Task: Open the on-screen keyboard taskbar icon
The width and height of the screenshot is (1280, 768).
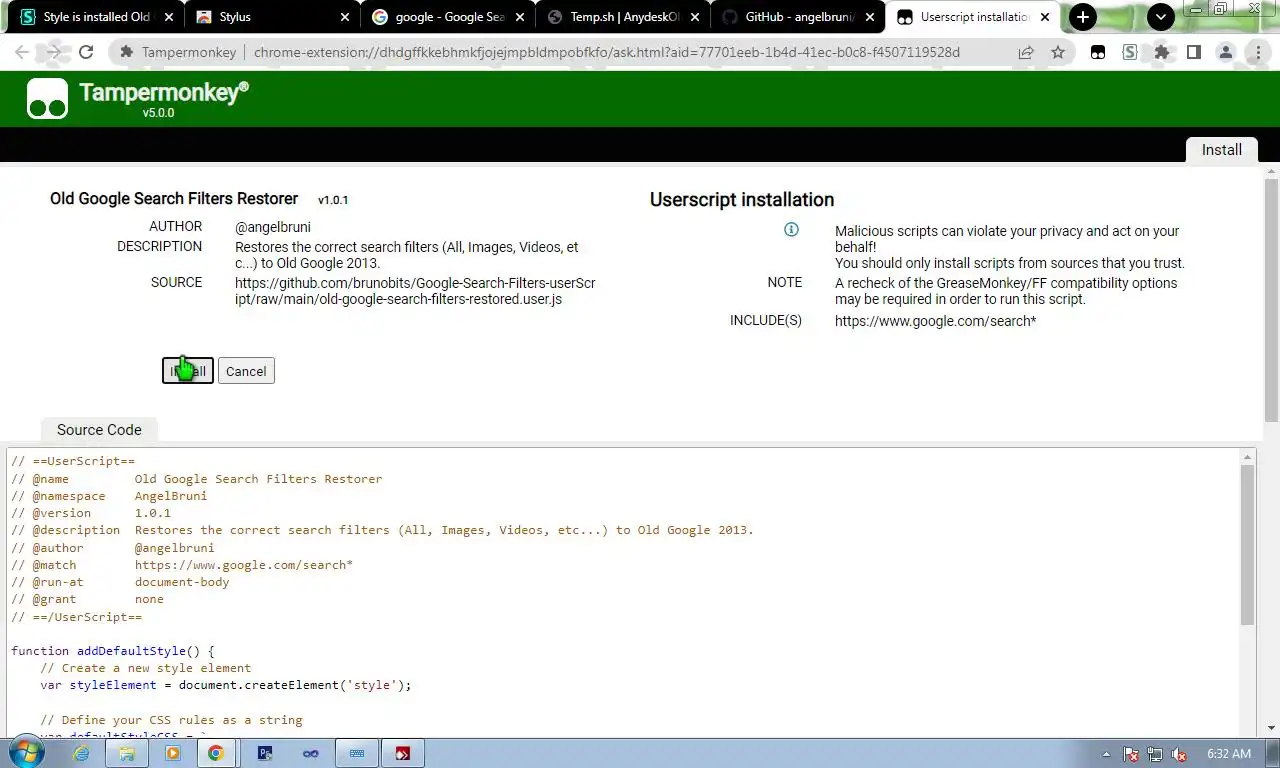Action: point(357,753)
